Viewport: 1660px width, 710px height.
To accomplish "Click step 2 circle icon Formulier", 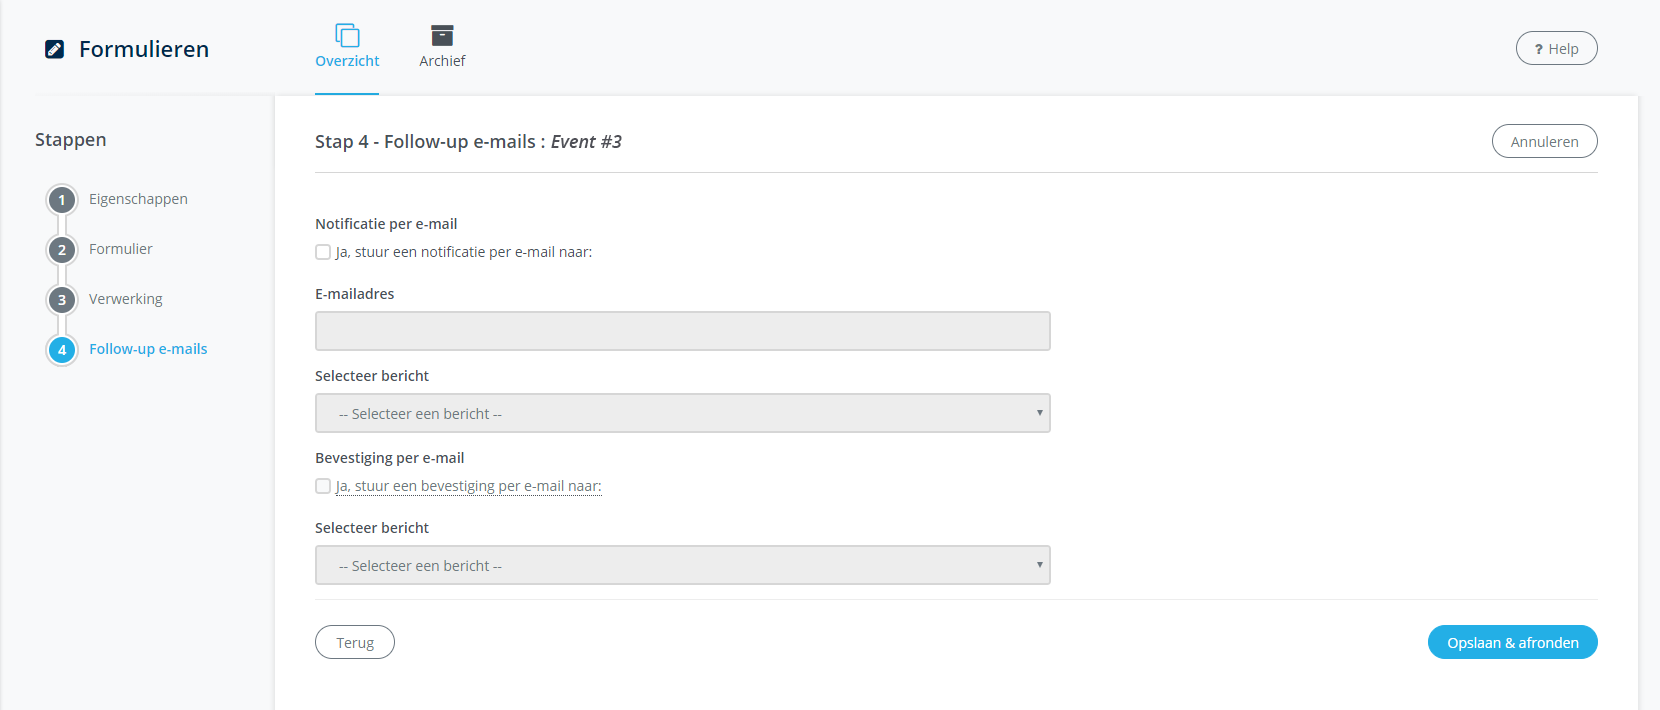I will tap(62, 250).
